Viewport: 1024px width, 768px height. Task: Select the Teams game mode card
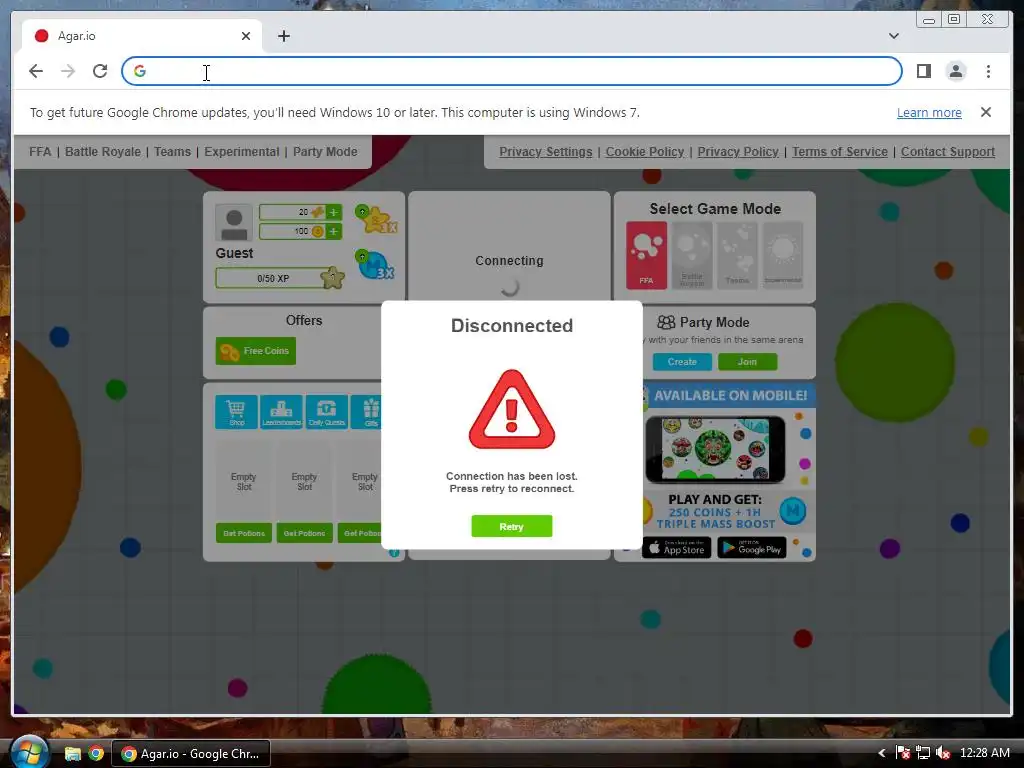click(737, 255)
